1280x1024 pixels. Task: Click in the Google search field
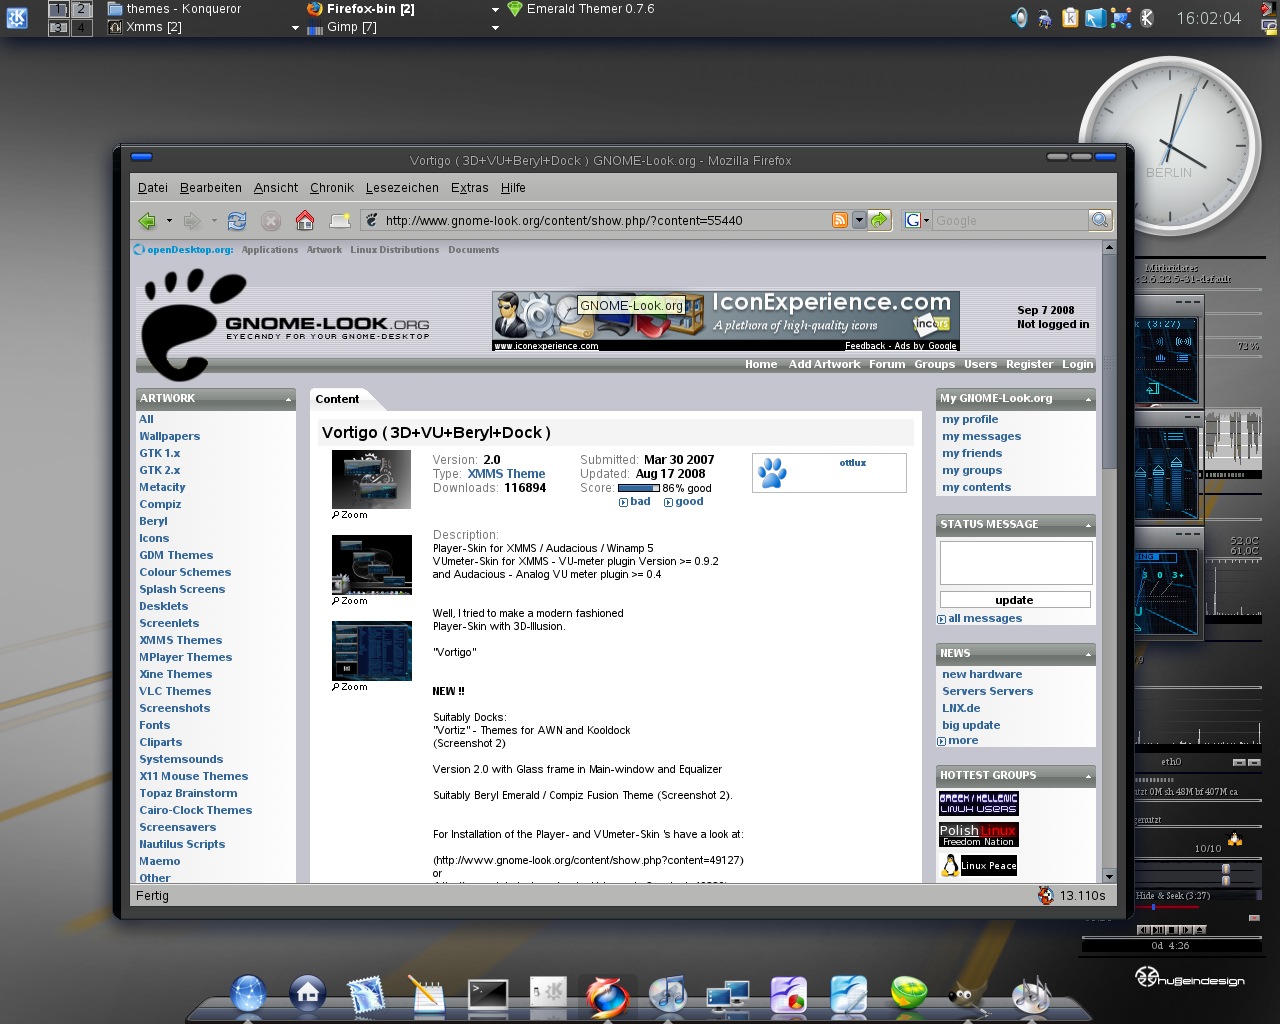[1009, 220]
